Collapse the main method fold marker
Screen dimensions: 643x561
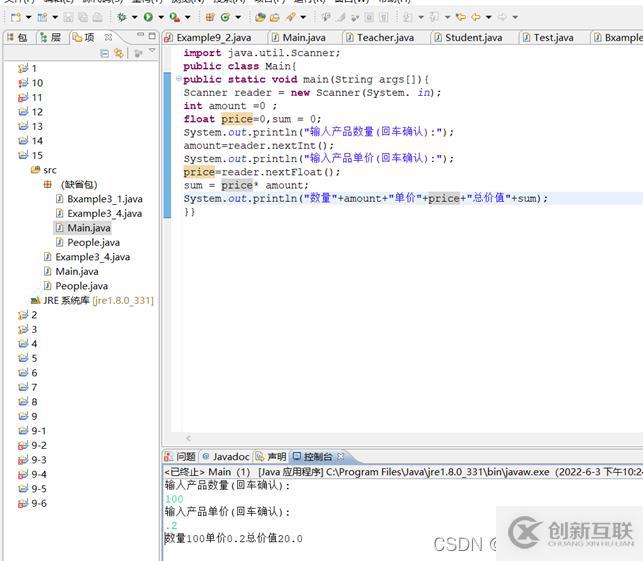click(x=179, y=79)
